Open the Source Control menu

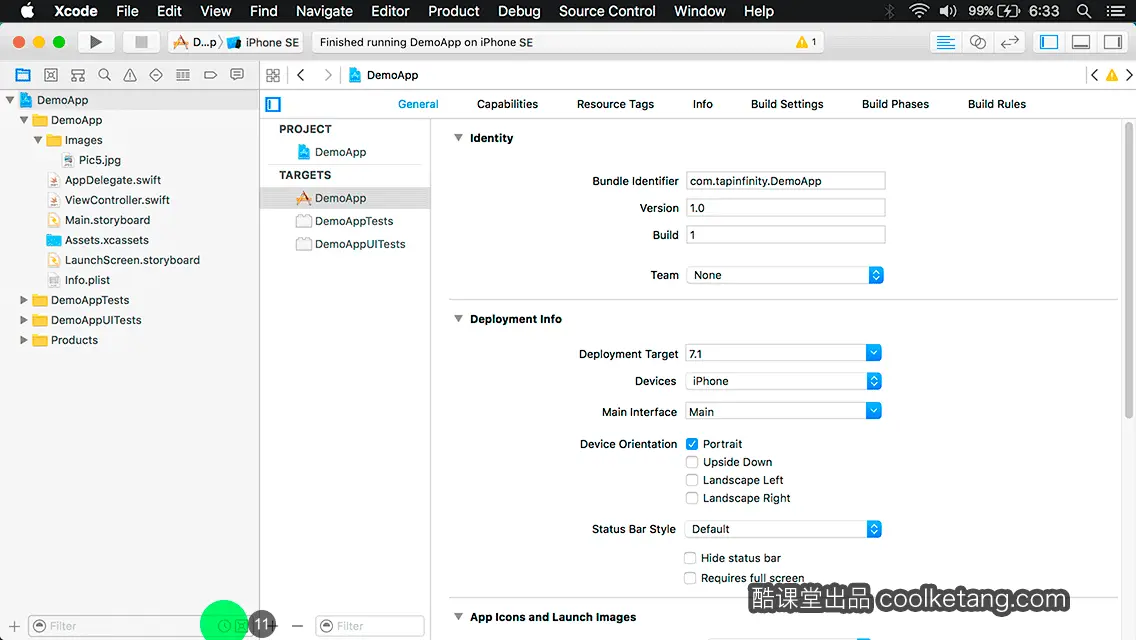[606, 11]
